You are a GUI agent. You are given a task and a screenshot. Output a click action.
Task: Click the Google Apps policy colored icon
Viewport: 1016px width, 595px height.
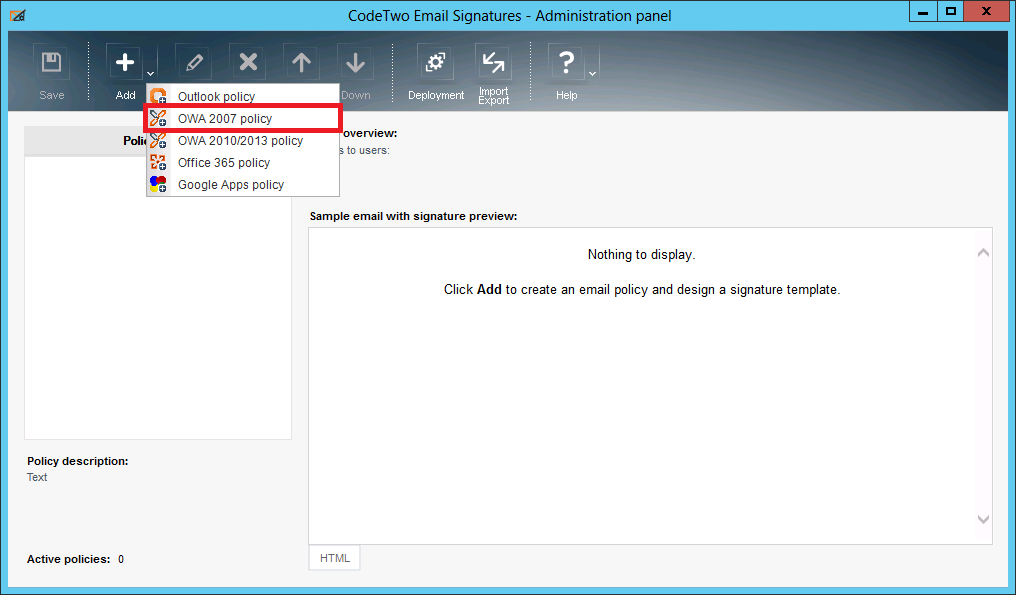tap(158, 184)
